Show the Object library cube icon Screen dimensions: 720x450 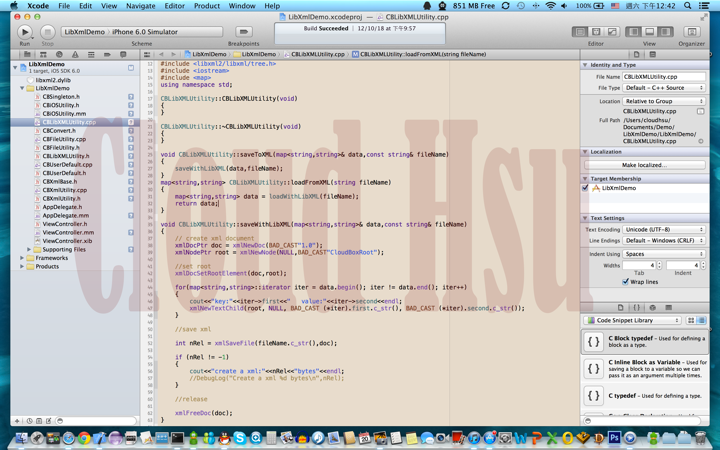pos(652,307)
